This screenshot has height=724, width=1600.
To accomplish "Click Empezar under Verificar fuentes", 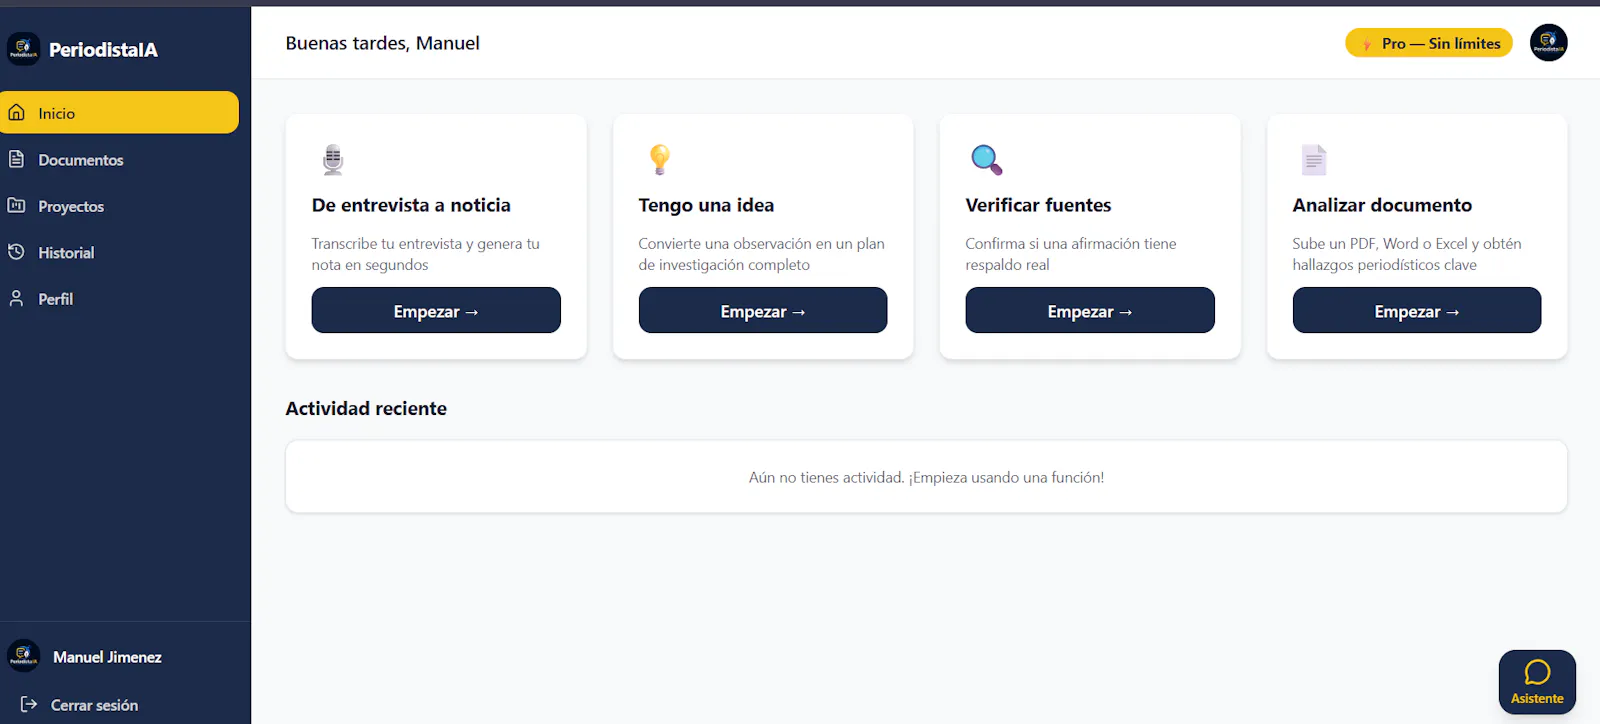I will point(1090,310).
